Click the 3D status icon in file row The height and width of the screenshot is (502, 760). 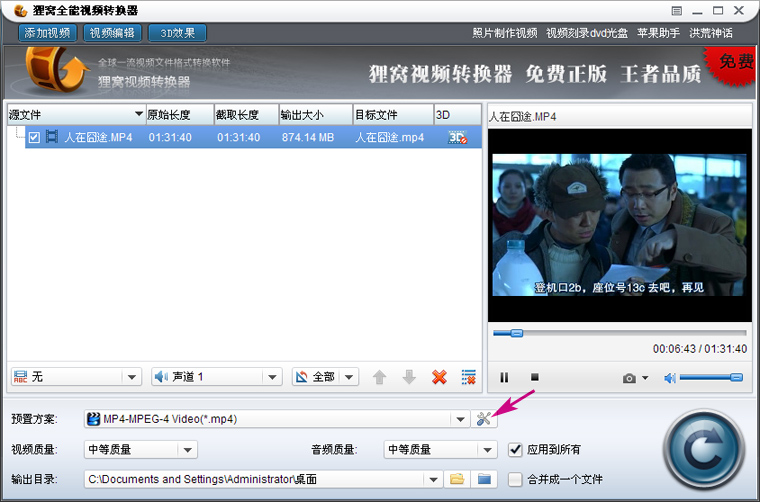[458, 137]
